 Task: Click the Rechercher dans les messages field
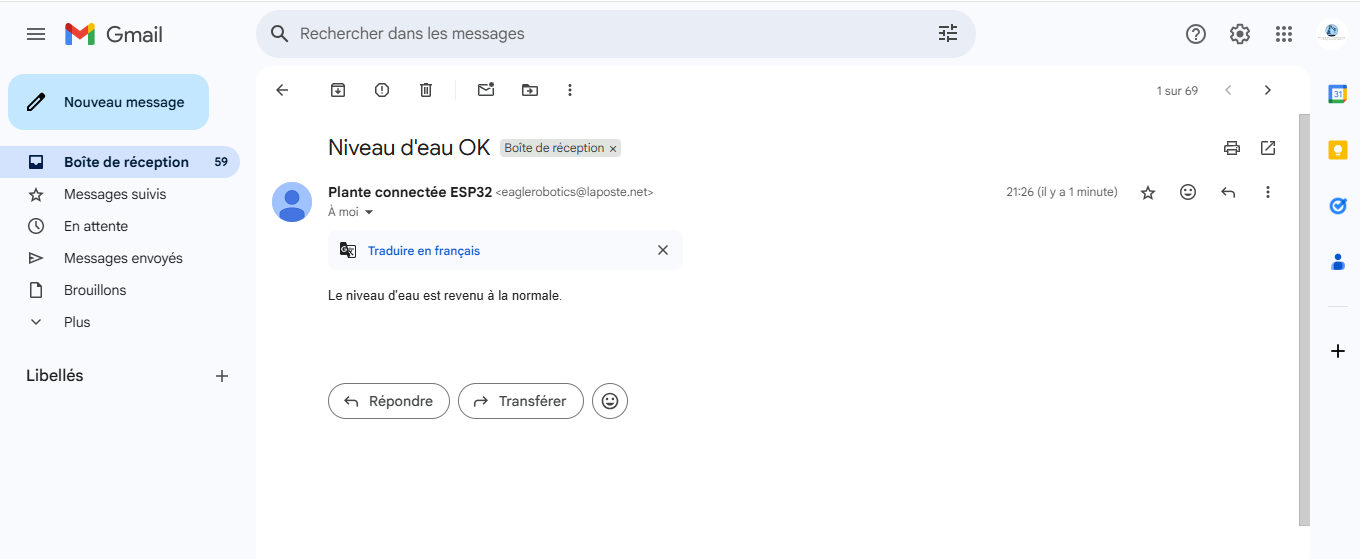[600, 34]
